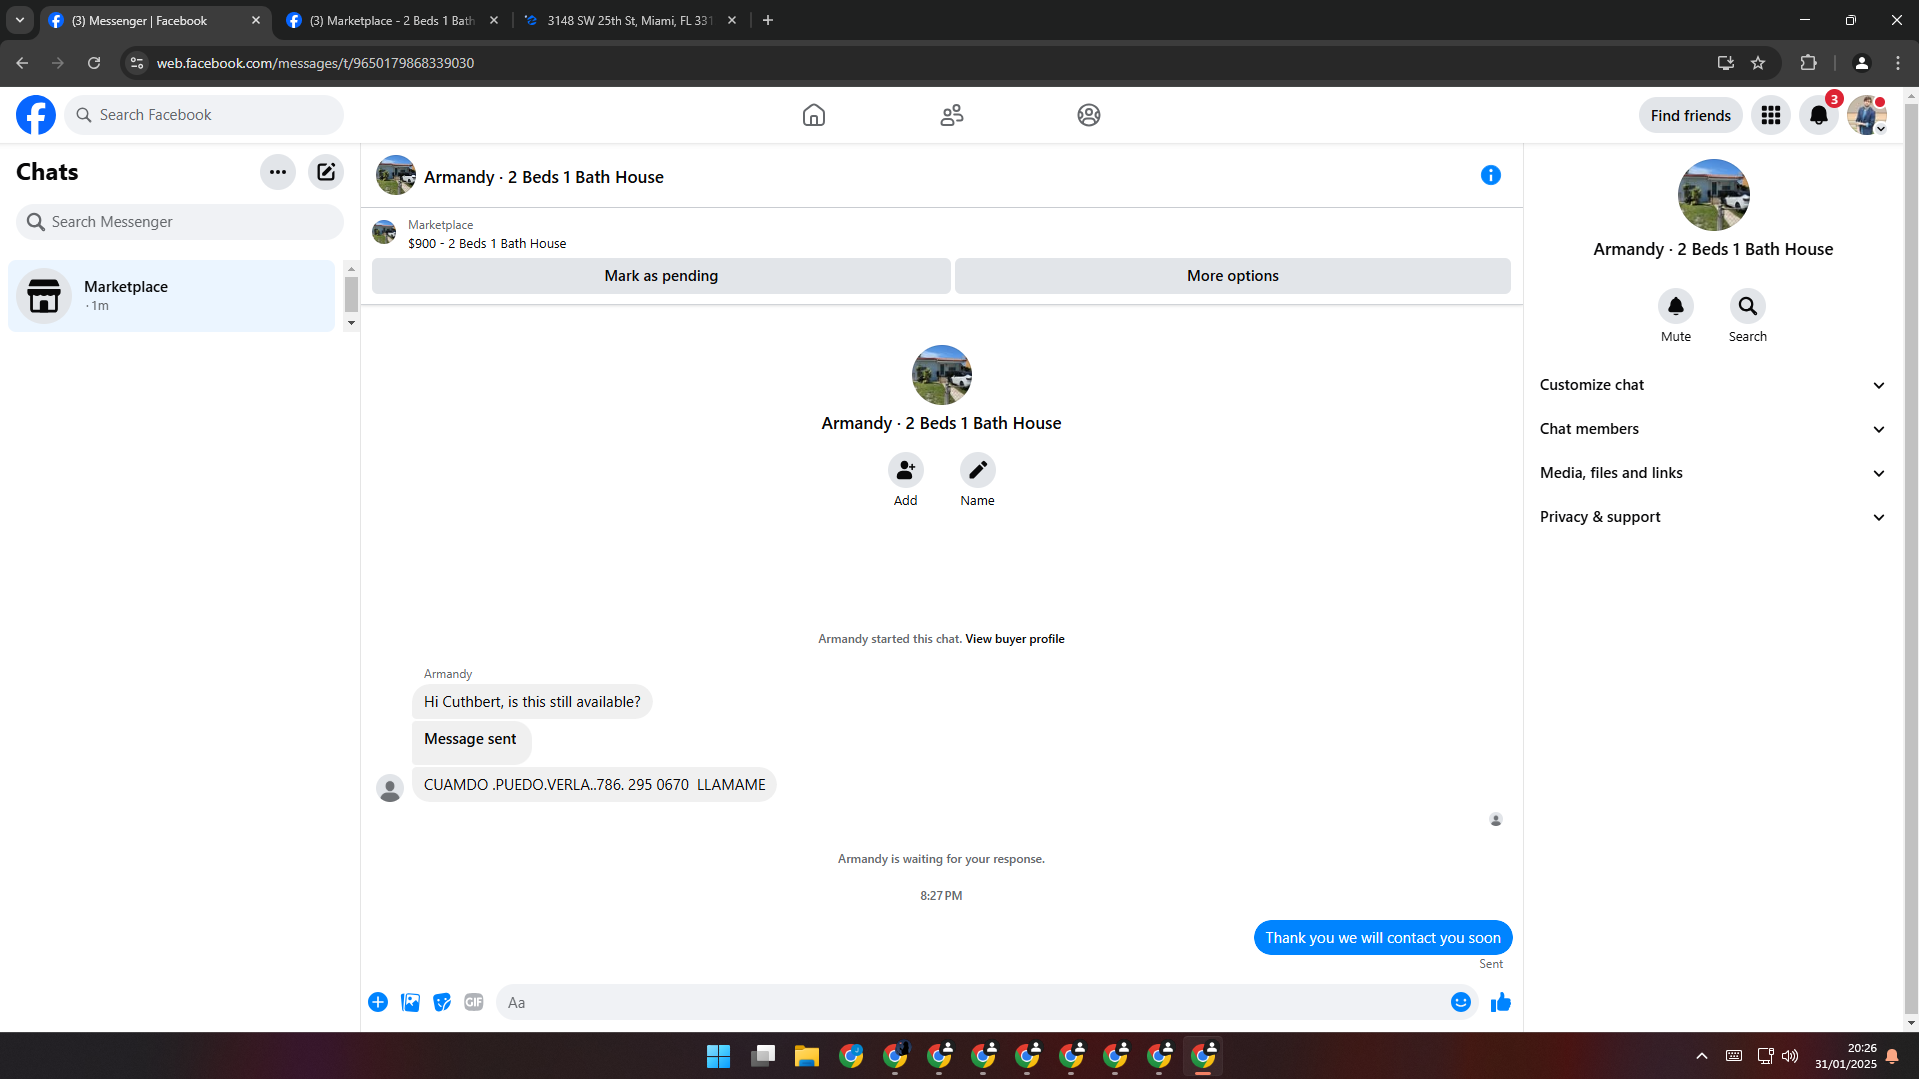This screenshot has width=1919, height=1079.
Task: Switch to Marketplace 2 Beds 1 Bath tab
Action: pyautogui.click(x=391, y=20)
